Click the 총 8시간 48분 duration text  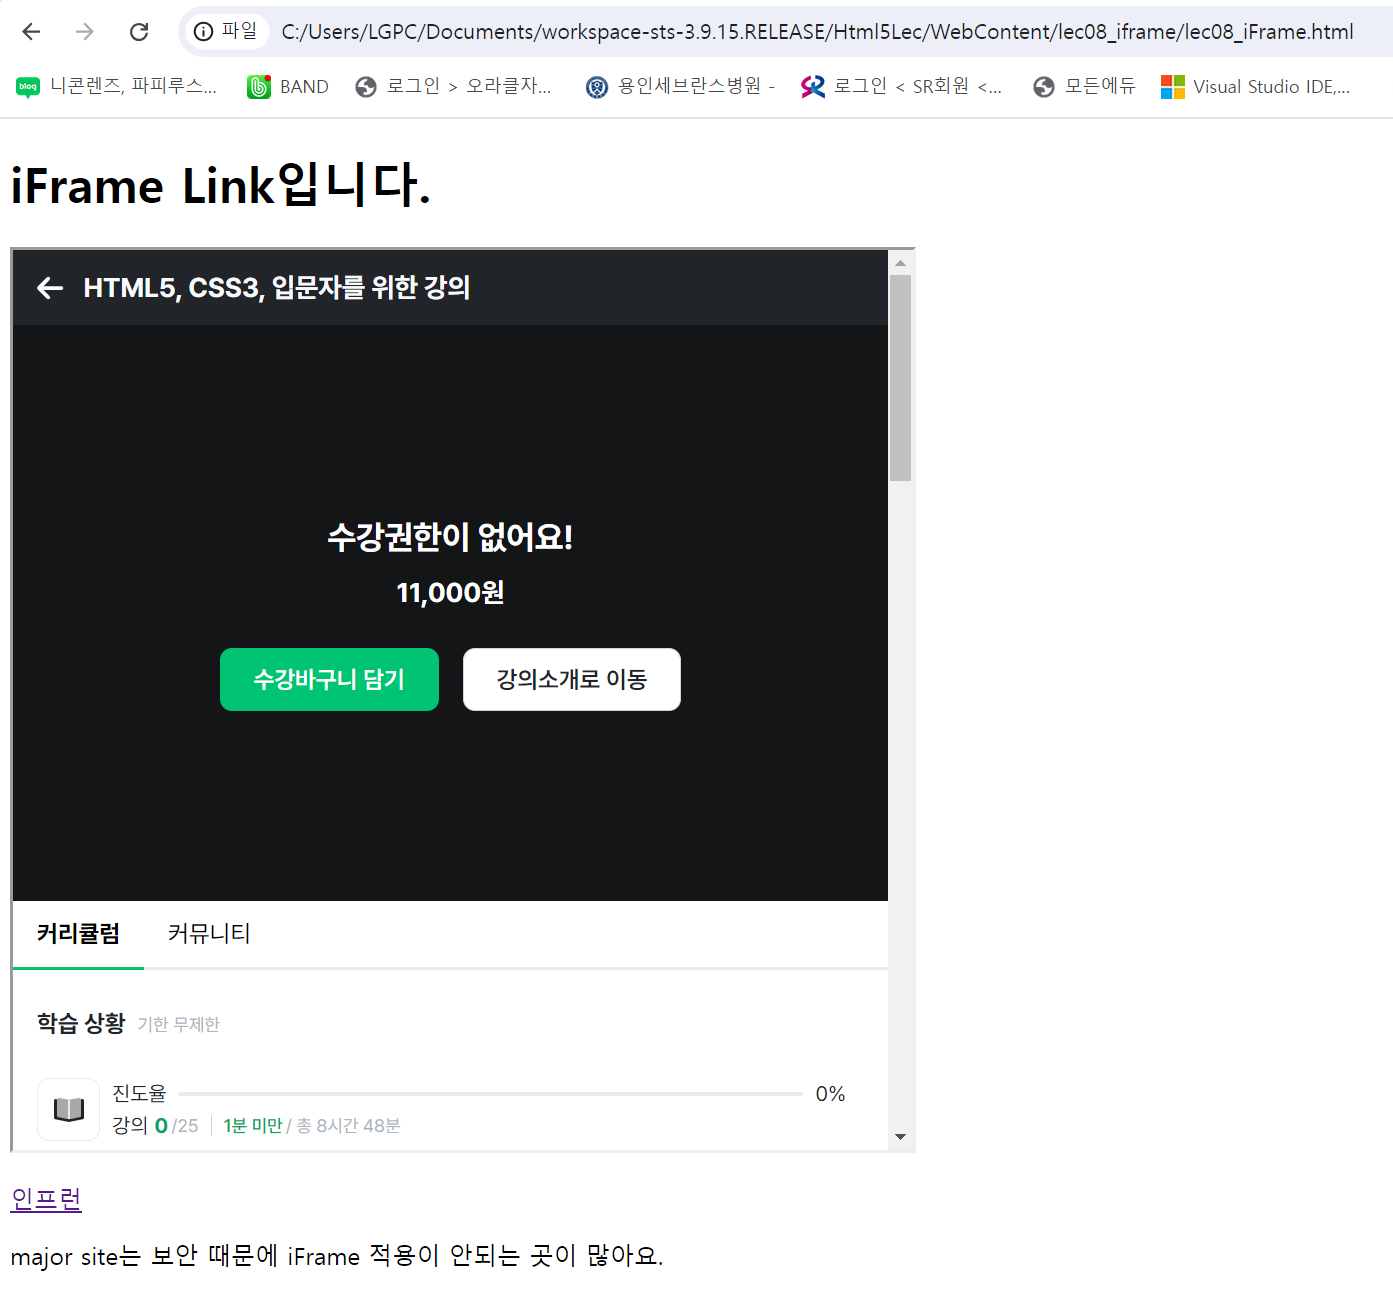[349, 1126]
